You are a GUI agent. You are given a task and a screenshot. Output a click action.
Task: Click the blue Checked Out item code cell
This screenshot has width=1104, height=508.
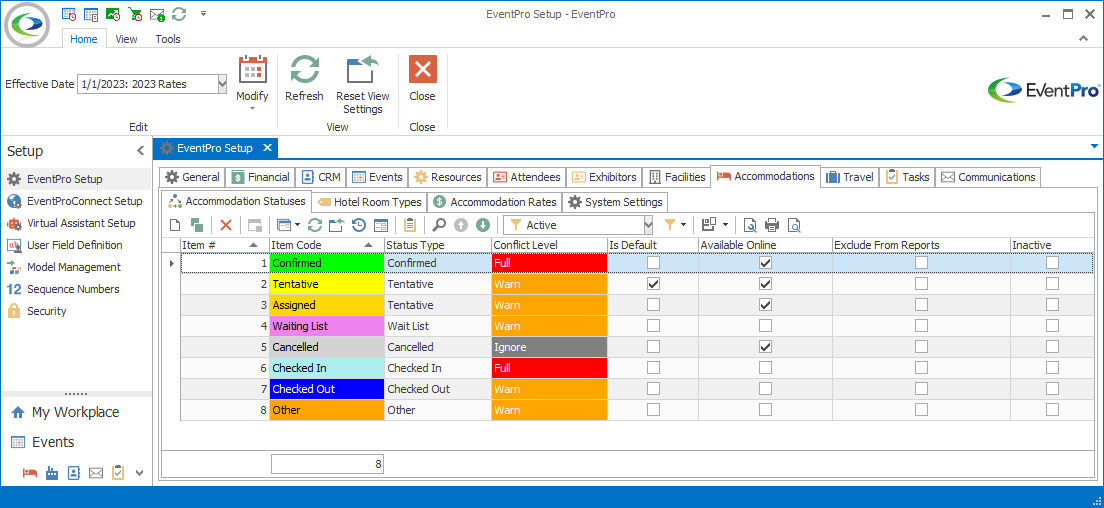point(327,388)
